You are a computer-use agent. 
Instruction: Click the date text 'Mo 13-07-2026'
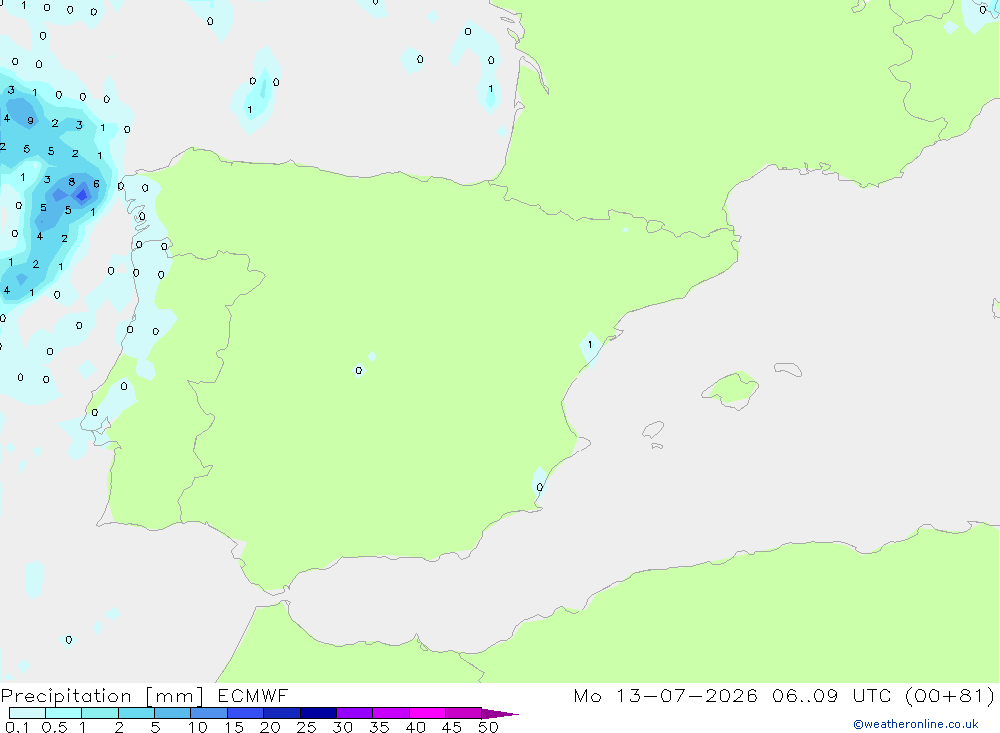coord(665,696)
